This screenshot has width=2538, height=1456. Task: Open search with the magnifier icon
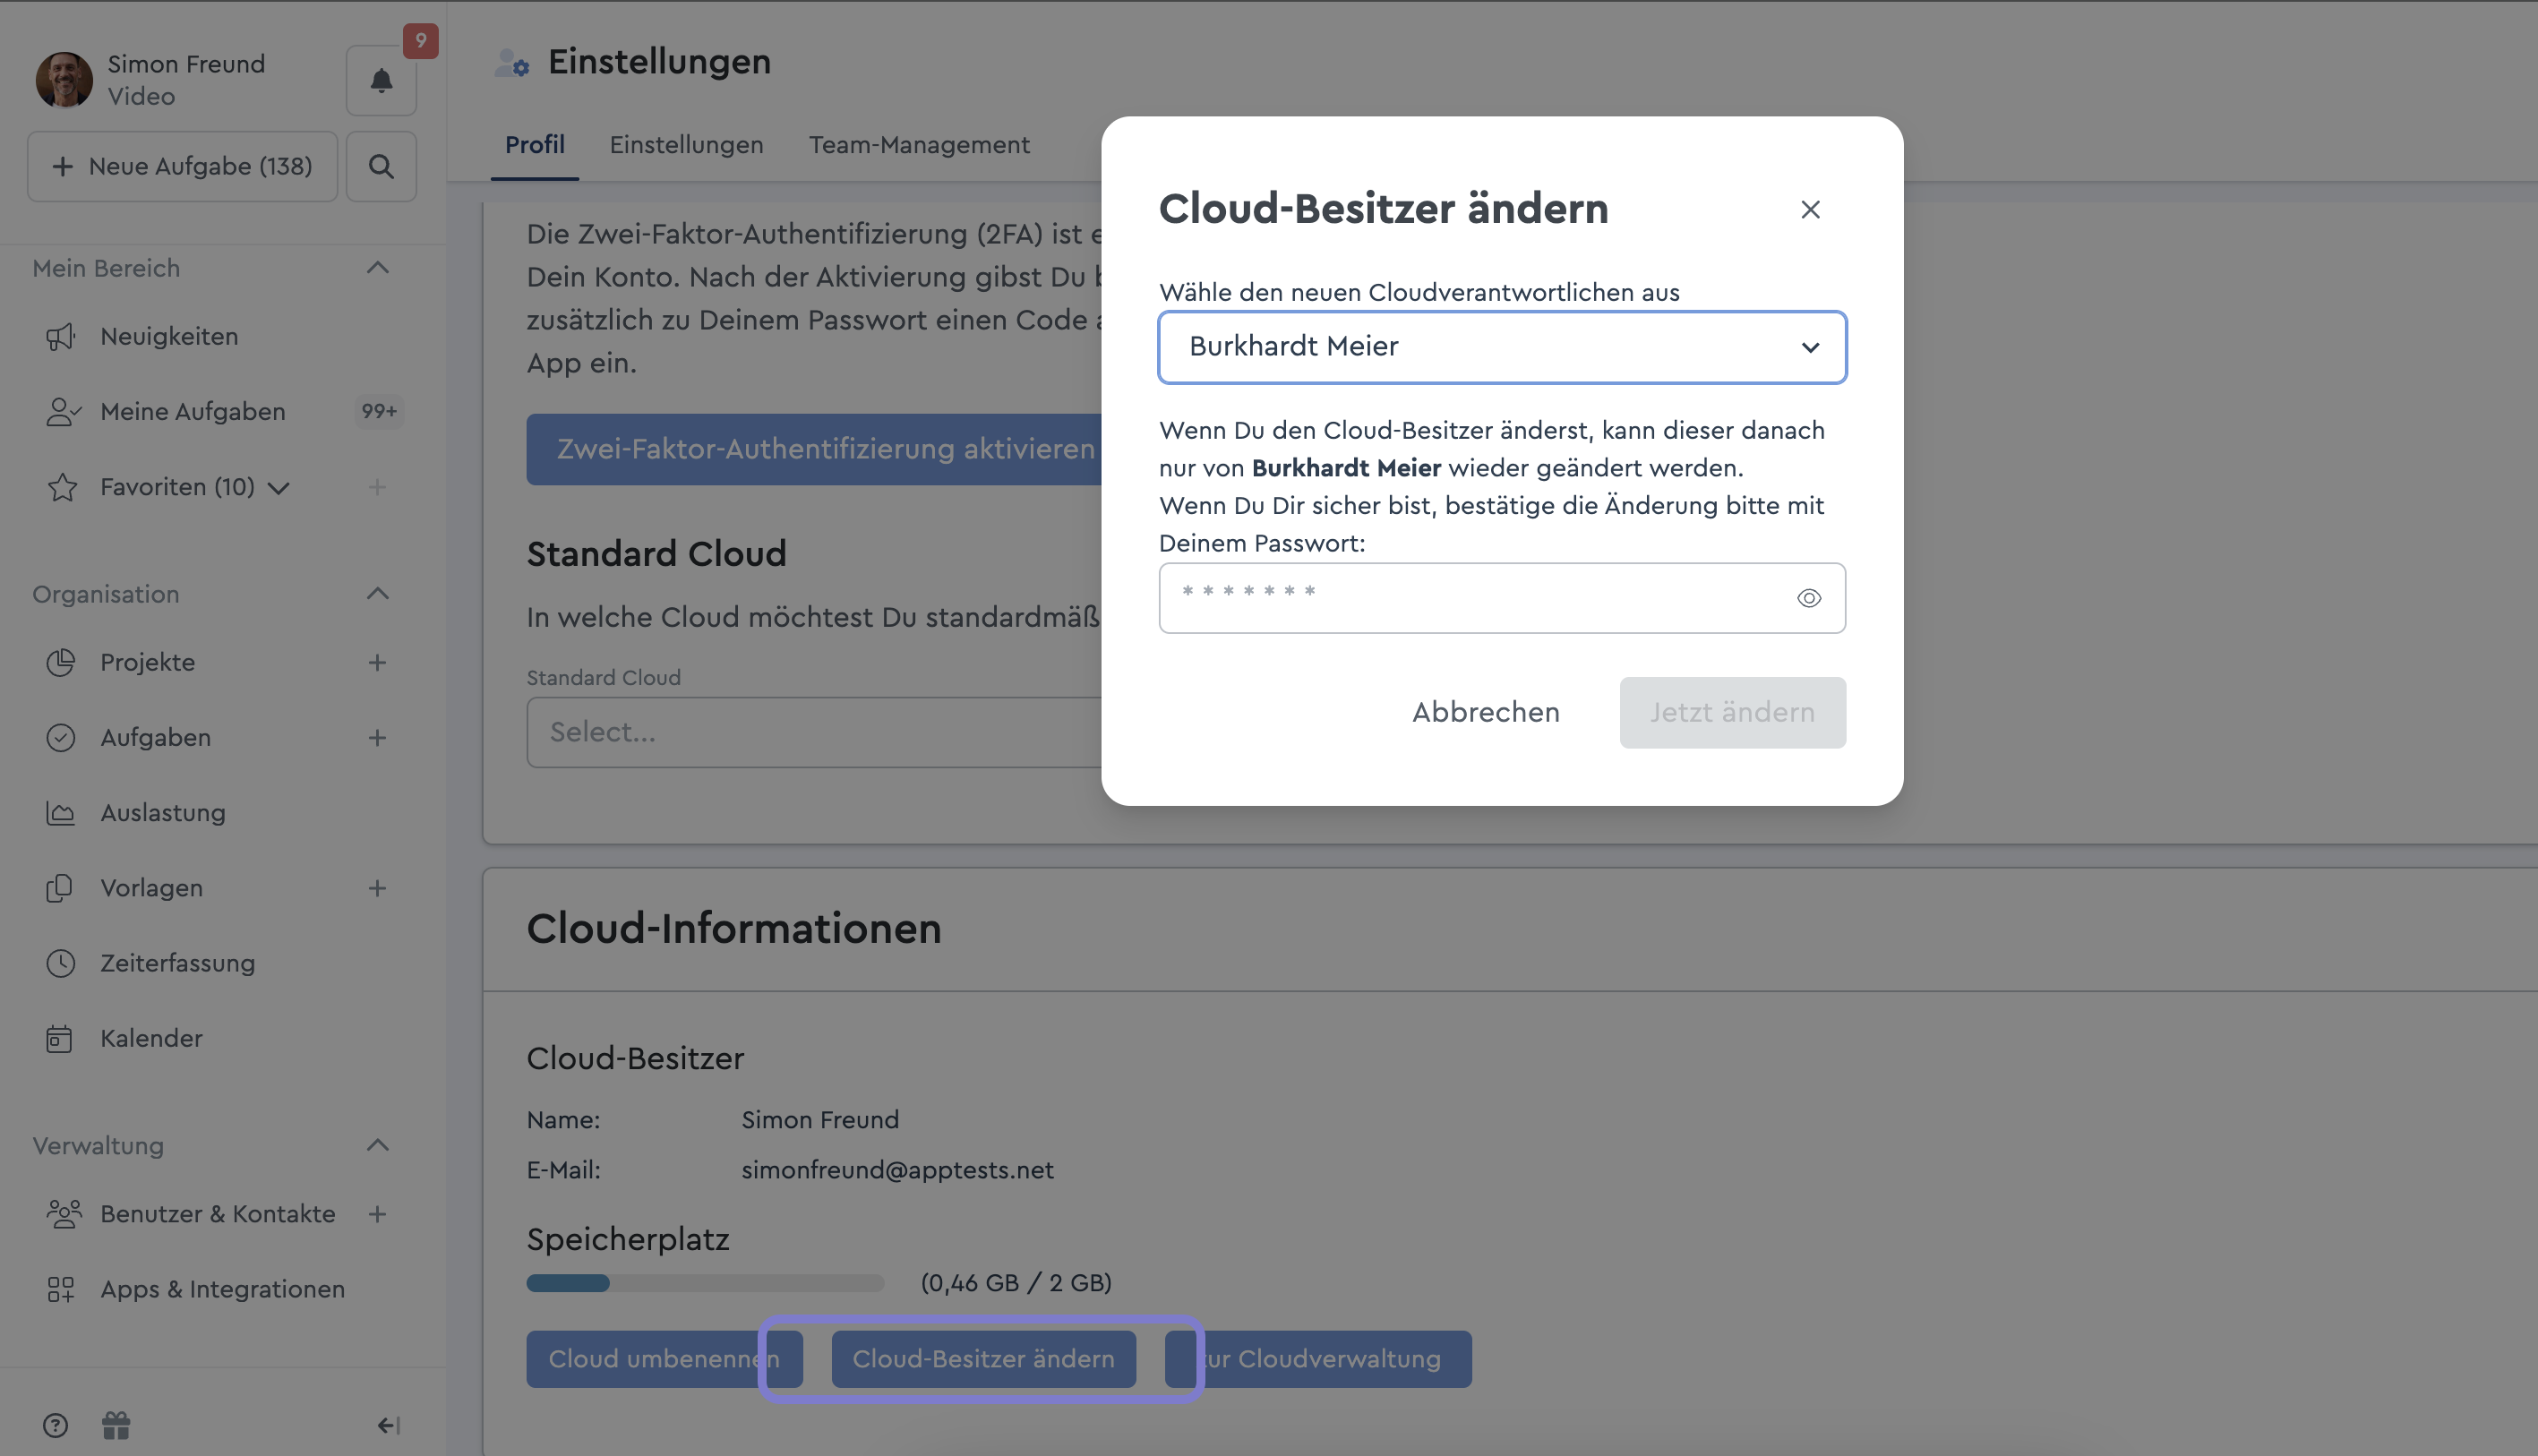point(381,166)
